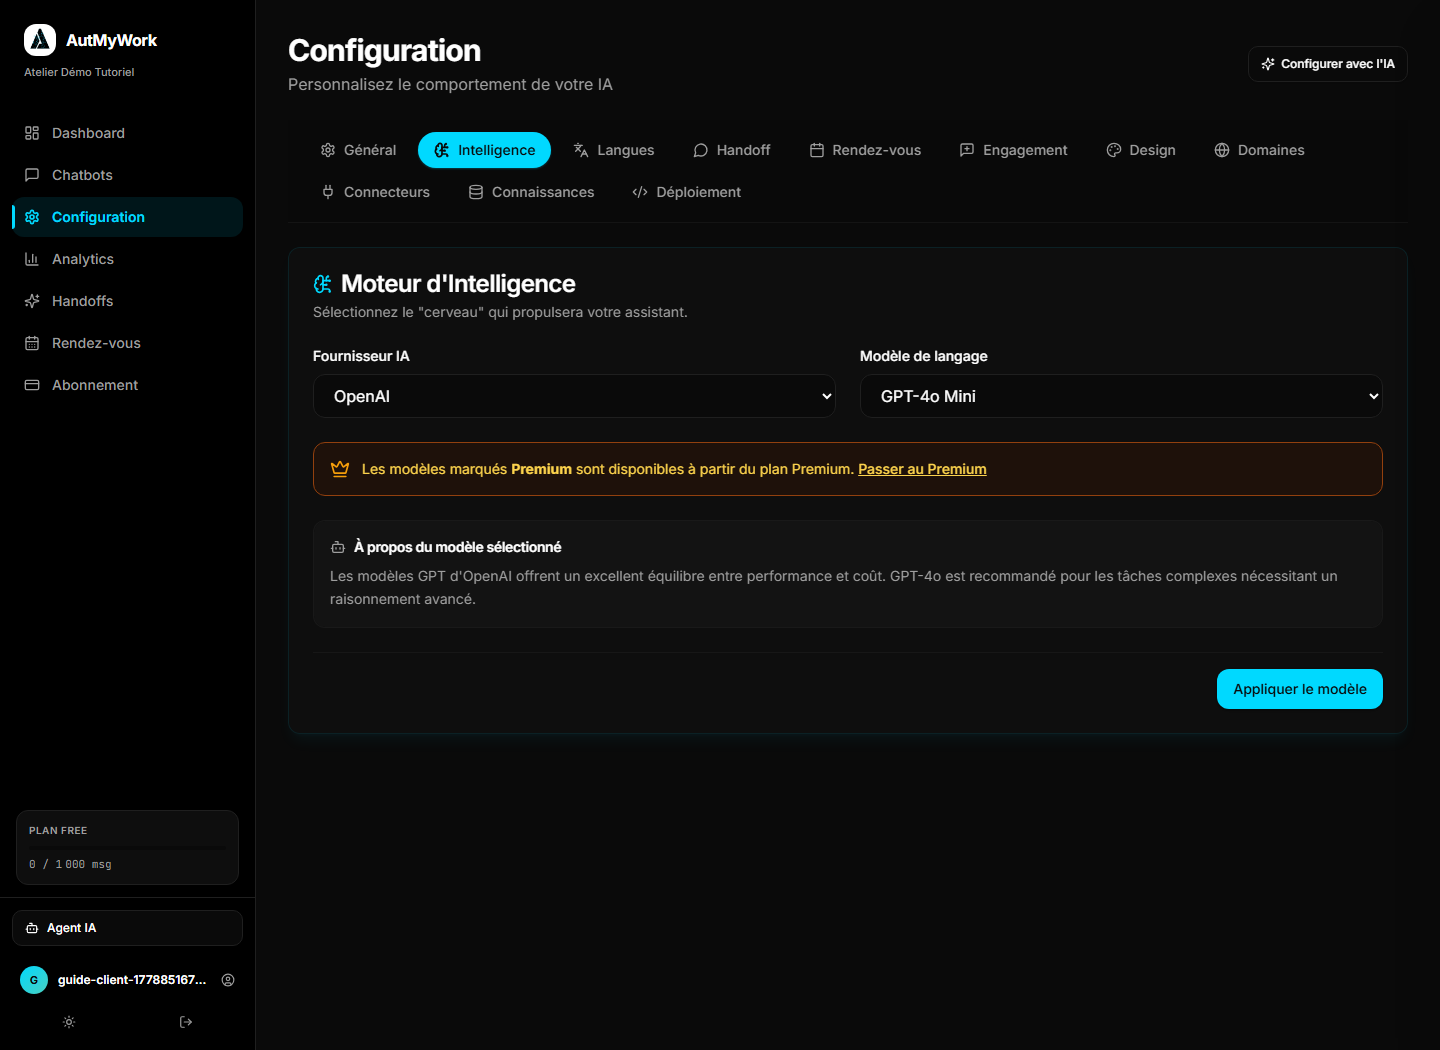This screenshot has height=1050, width=1440.
Task: Open the Fournisseur IA dropdown showing OpenAI
Action: [574, 396]
